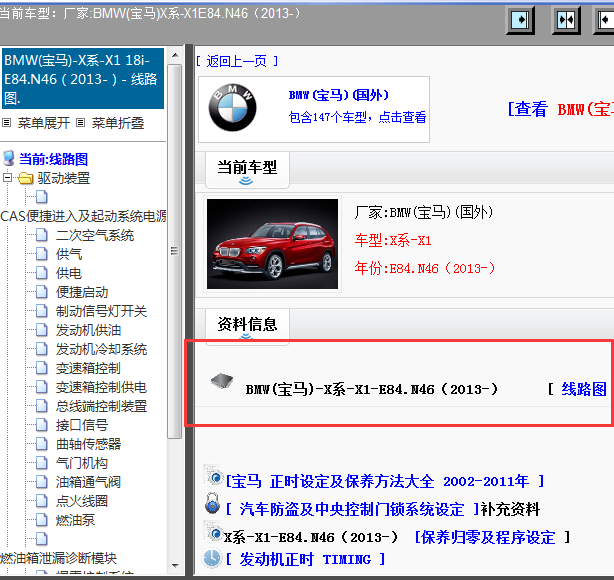
Task: Open the 线路图 link in 资料信息
Action: tap(584, 389)
